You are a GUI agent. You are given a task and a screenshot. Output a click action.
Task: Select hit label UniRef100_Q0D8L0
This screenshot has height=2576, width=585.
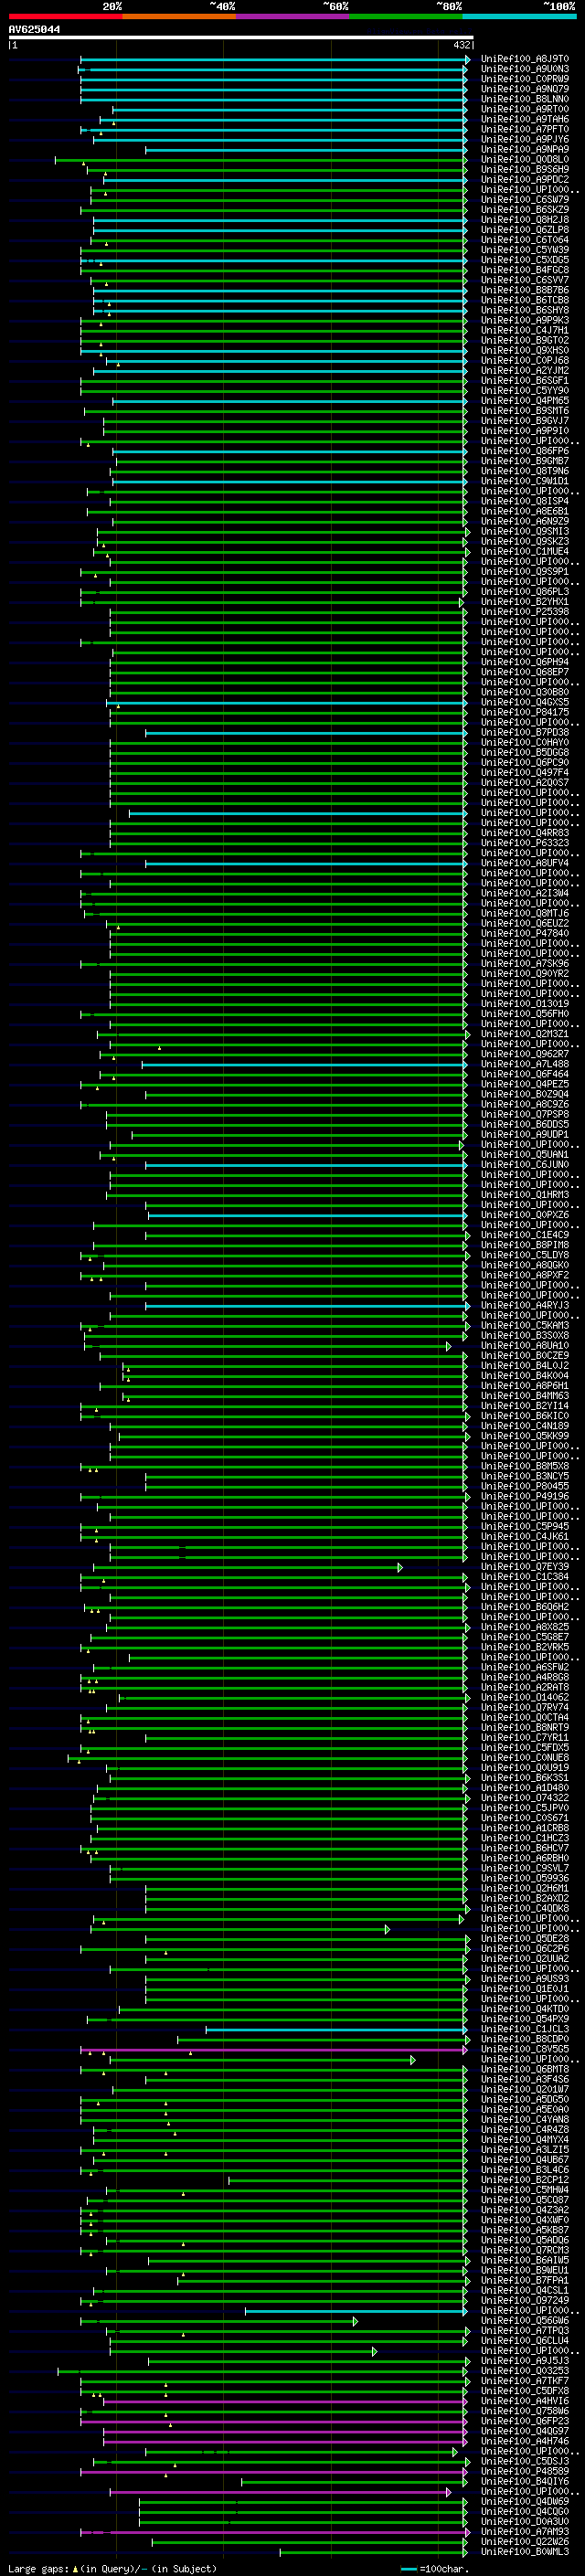click(x=525, y=159)
